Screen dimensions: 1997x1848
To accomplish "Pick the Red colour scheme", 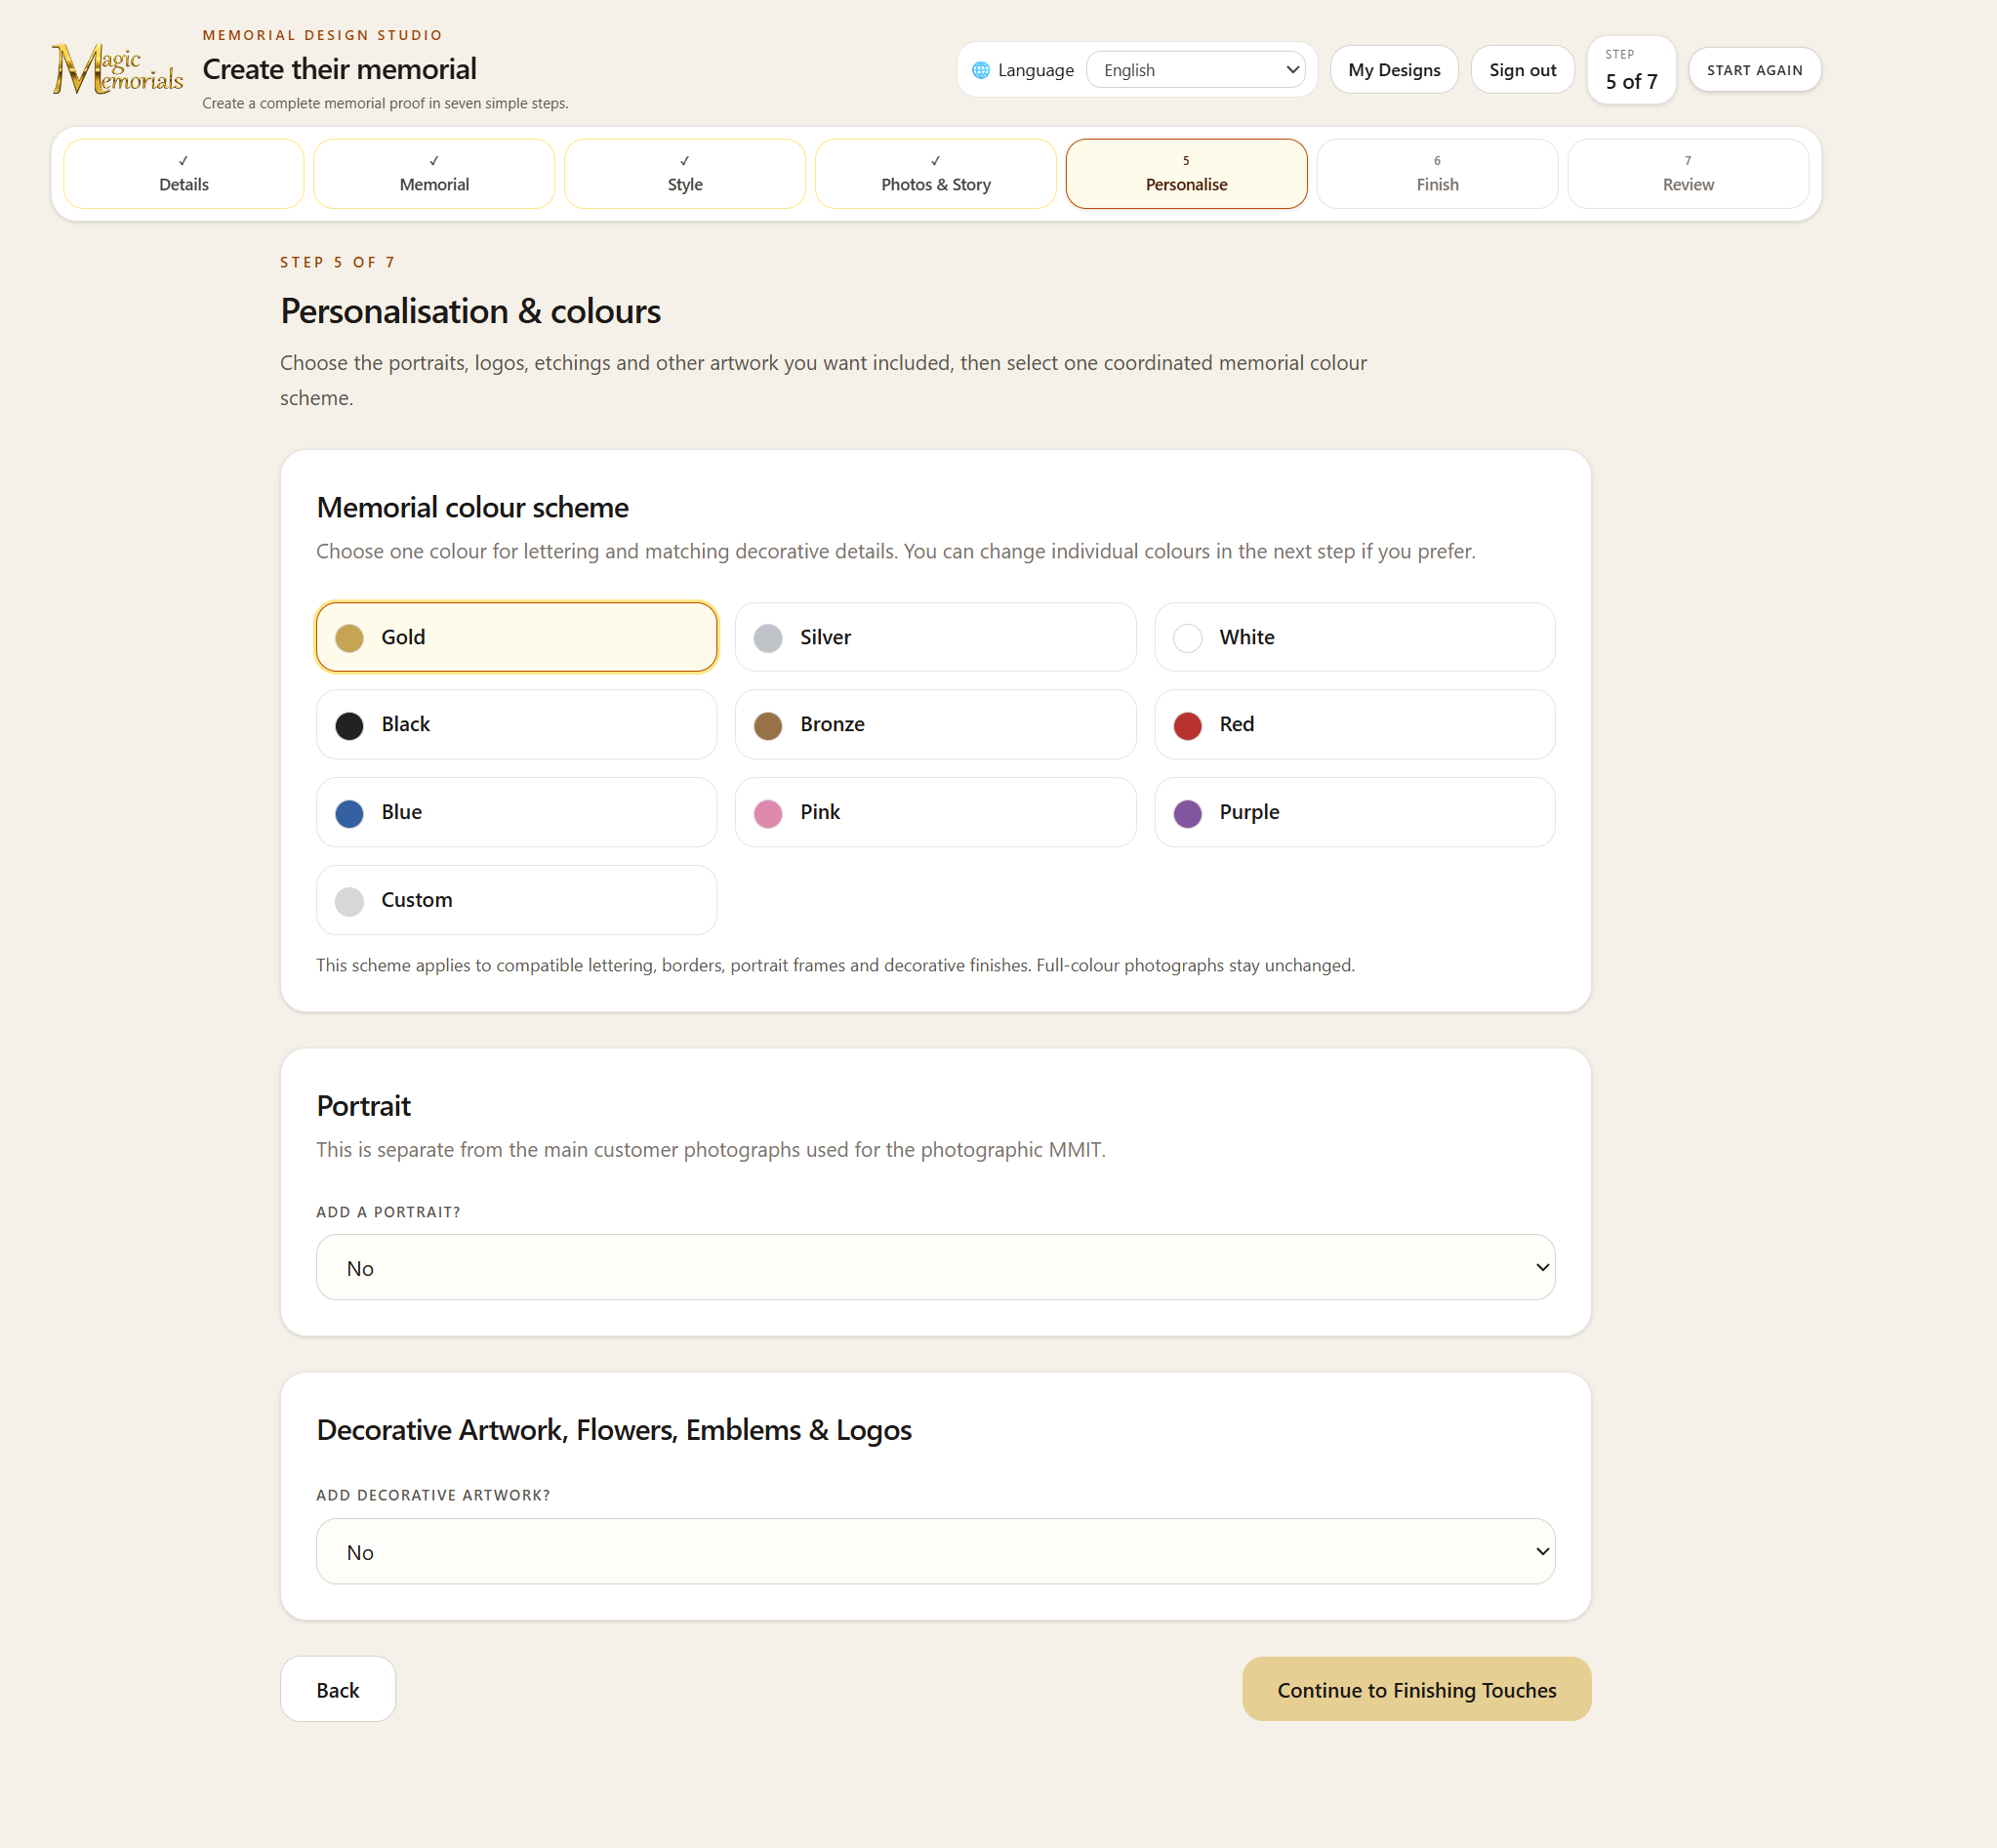I will pos(1354,724).
